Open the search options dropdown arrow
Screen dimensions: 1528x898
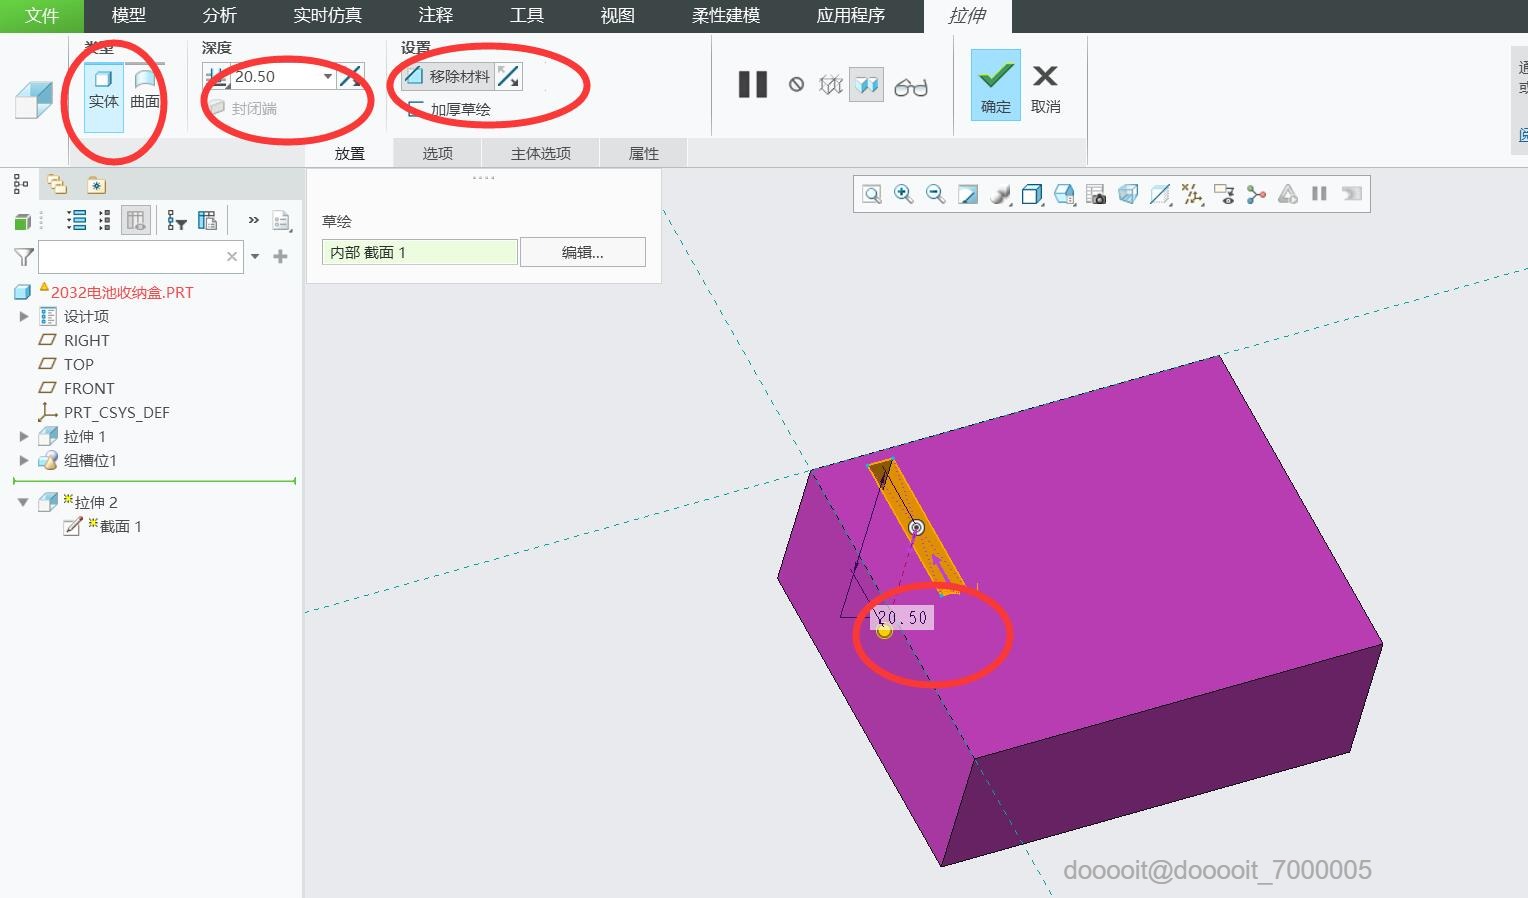tap(255, 257)
